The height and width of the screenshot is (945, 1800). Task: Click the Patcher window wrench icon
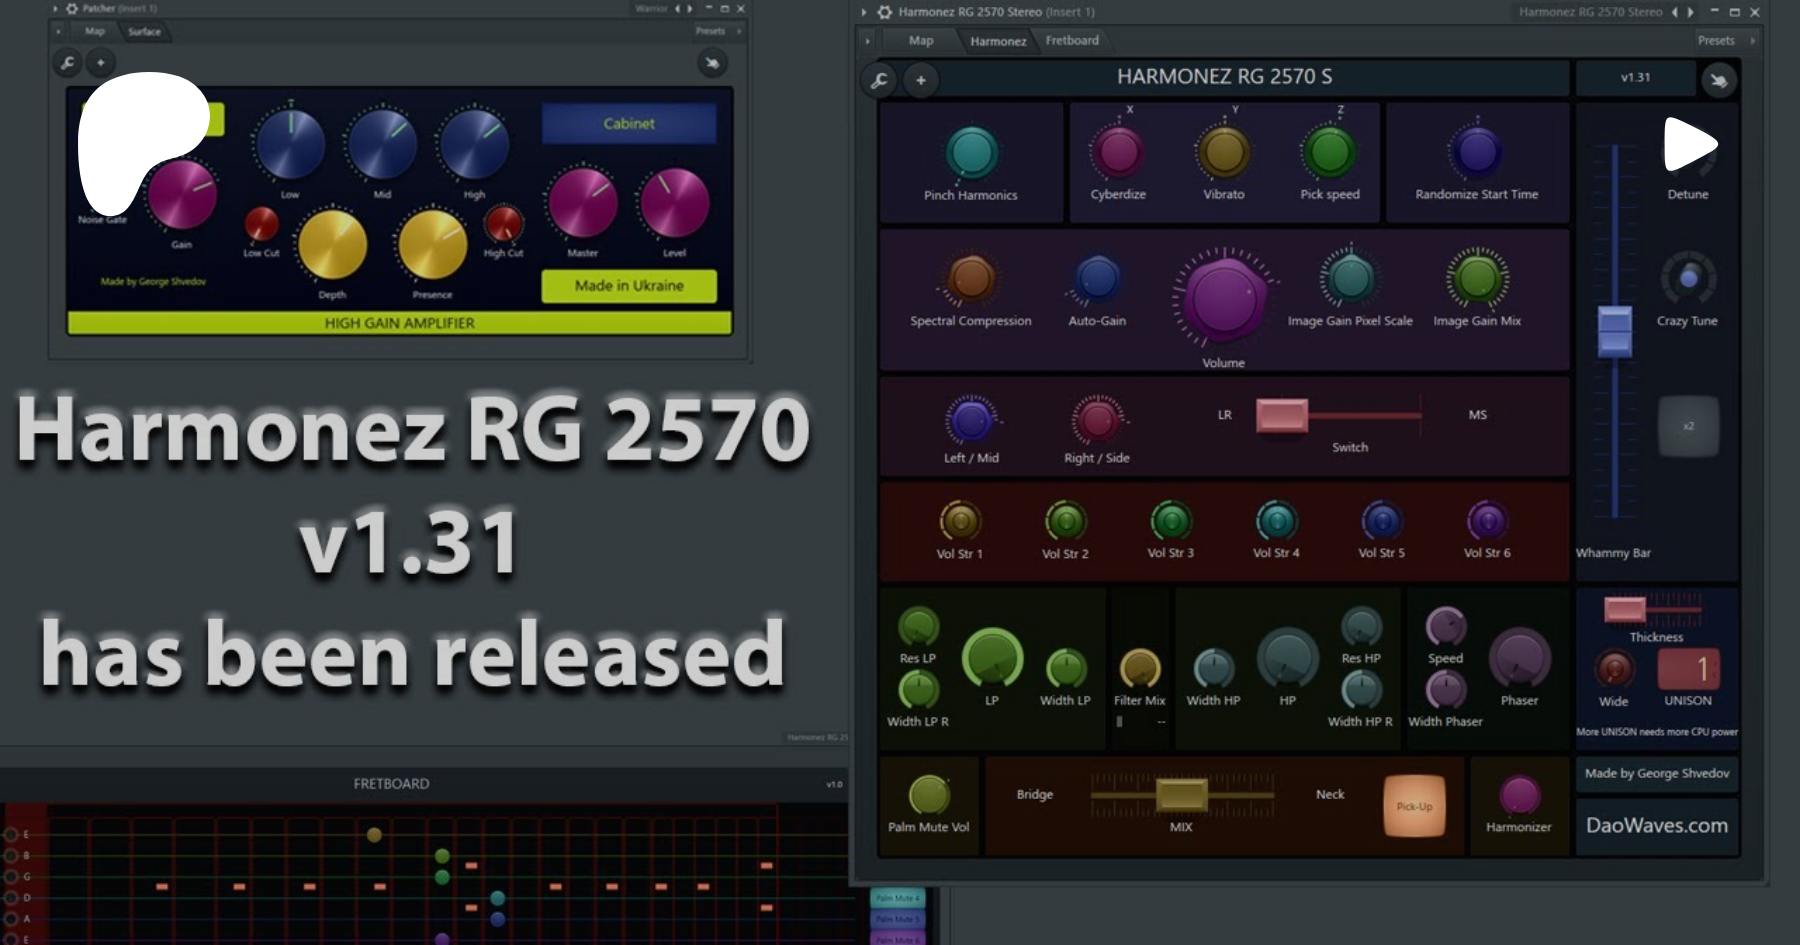(68, 62)
